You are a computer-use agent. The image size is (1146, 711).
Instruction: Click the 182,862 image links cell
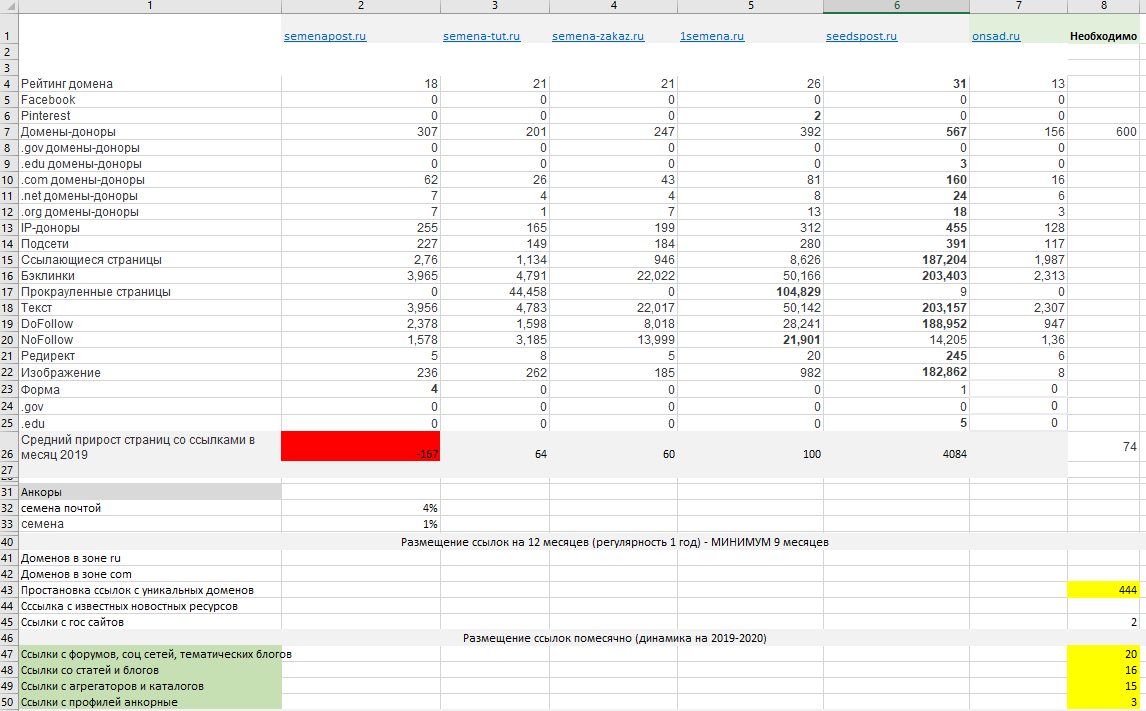[x=896, y=372]
